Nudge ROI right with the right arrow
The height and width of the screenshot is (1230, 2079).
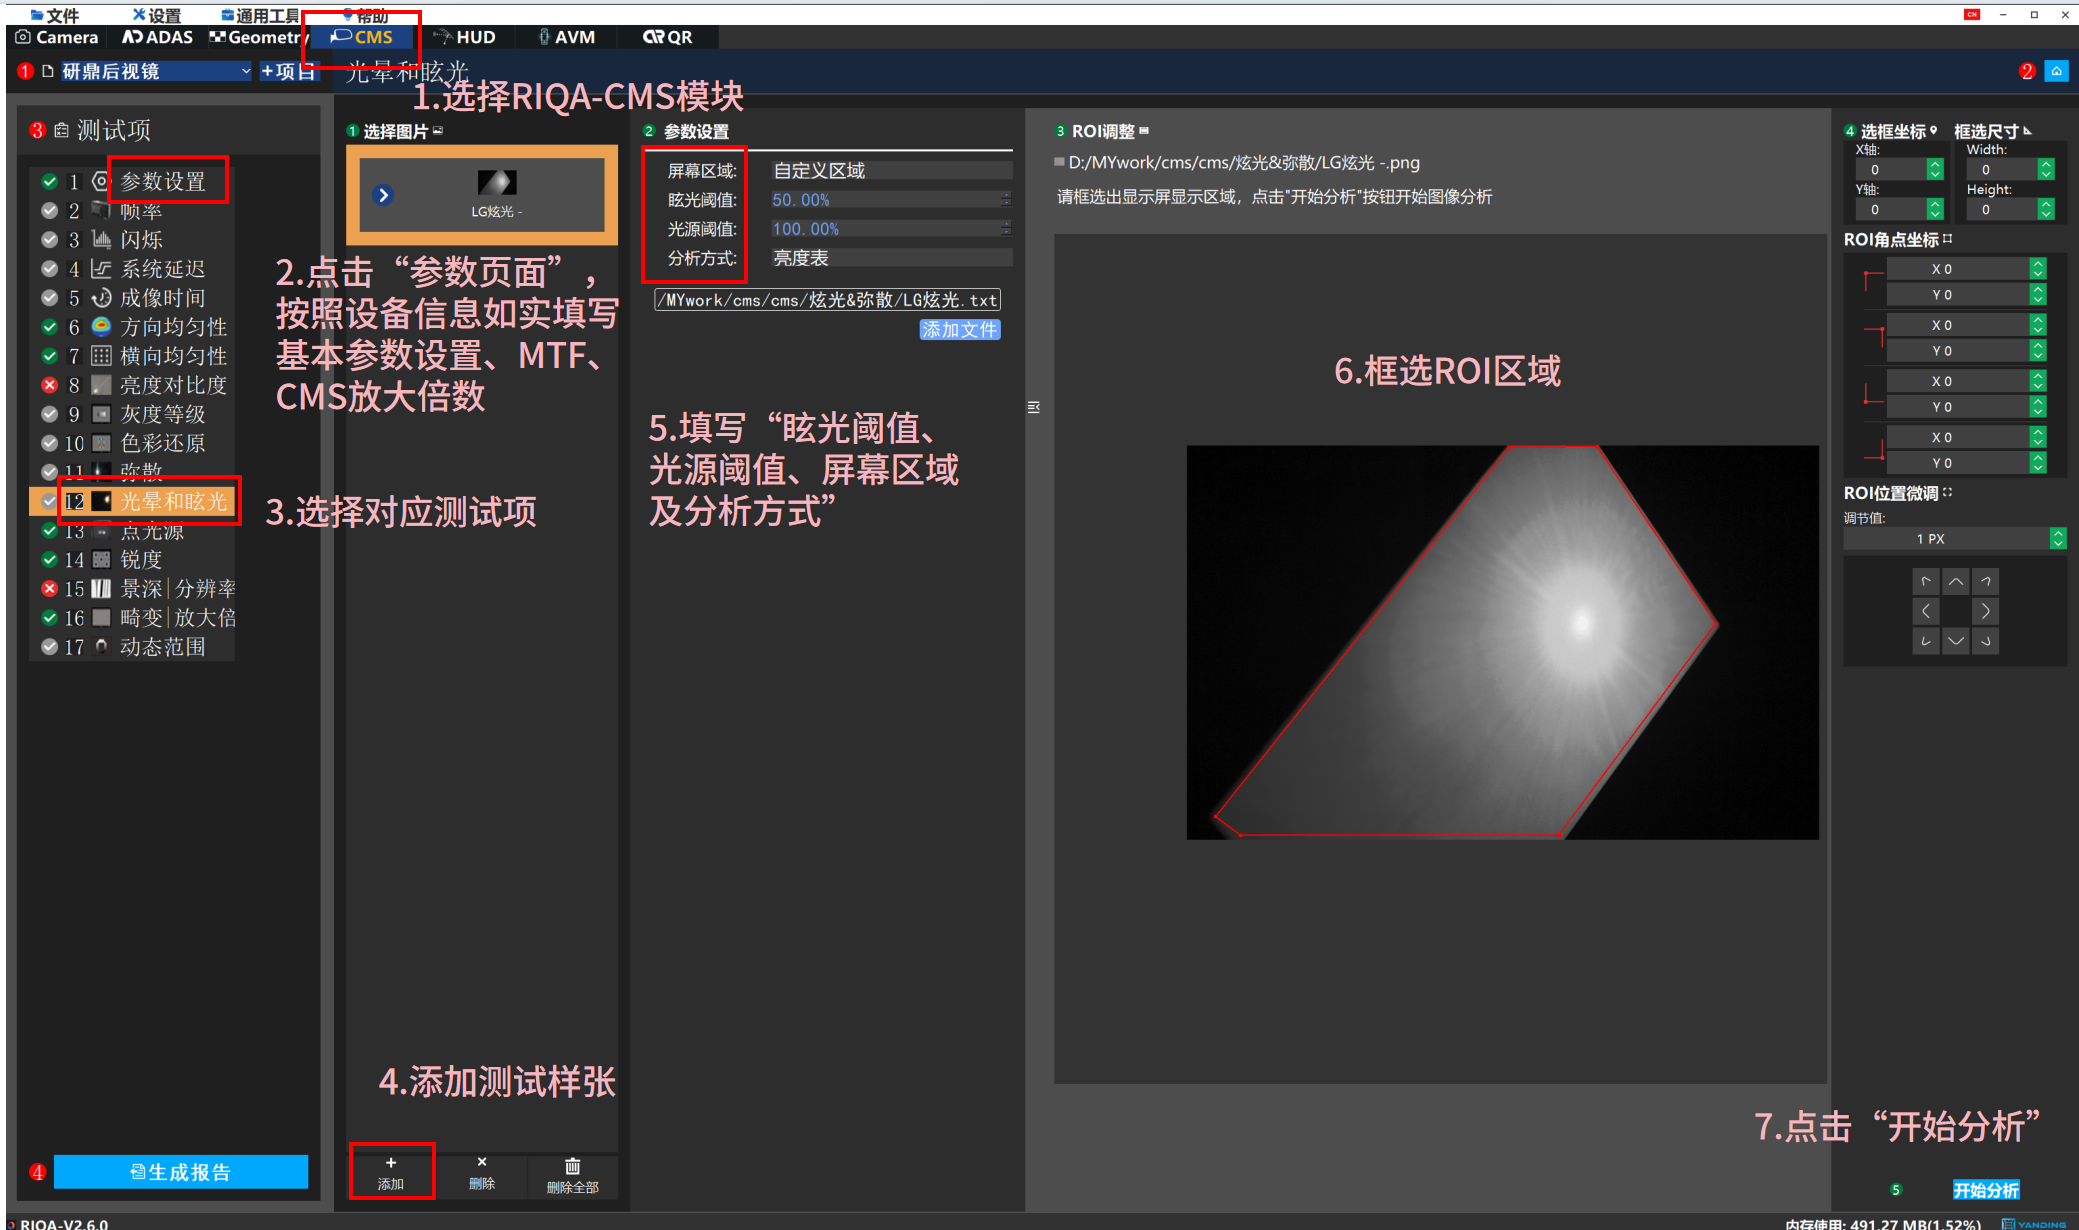(1985, 611)
